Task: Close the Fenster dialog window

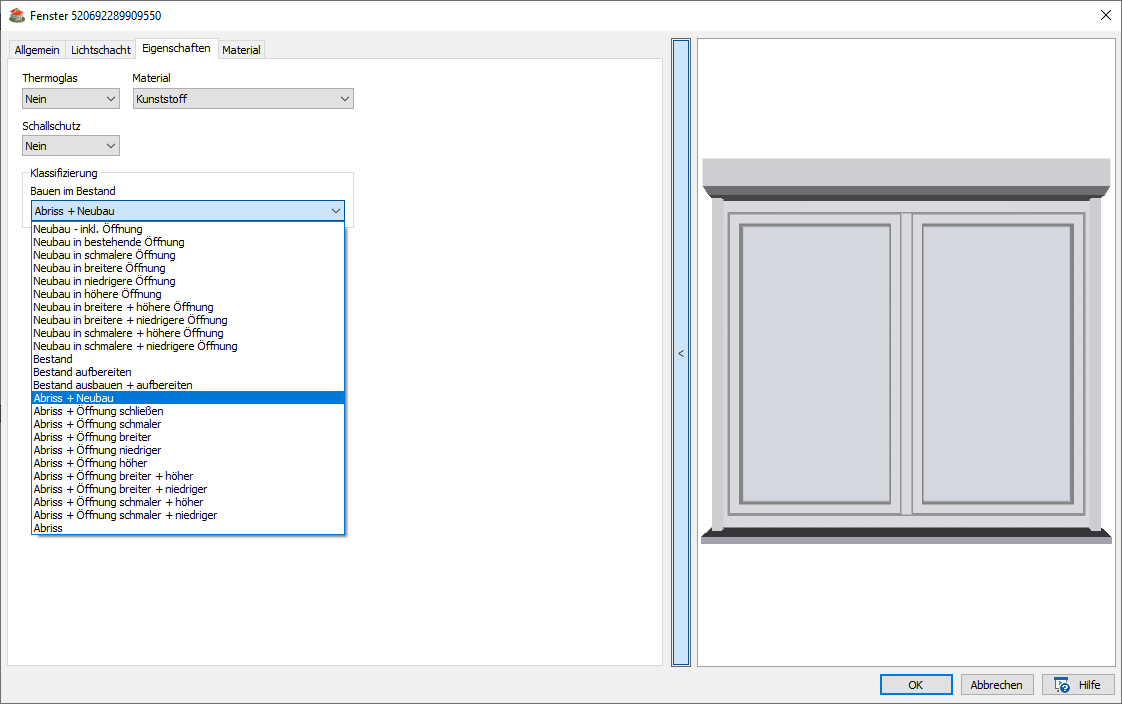Action: point(1105,15)
